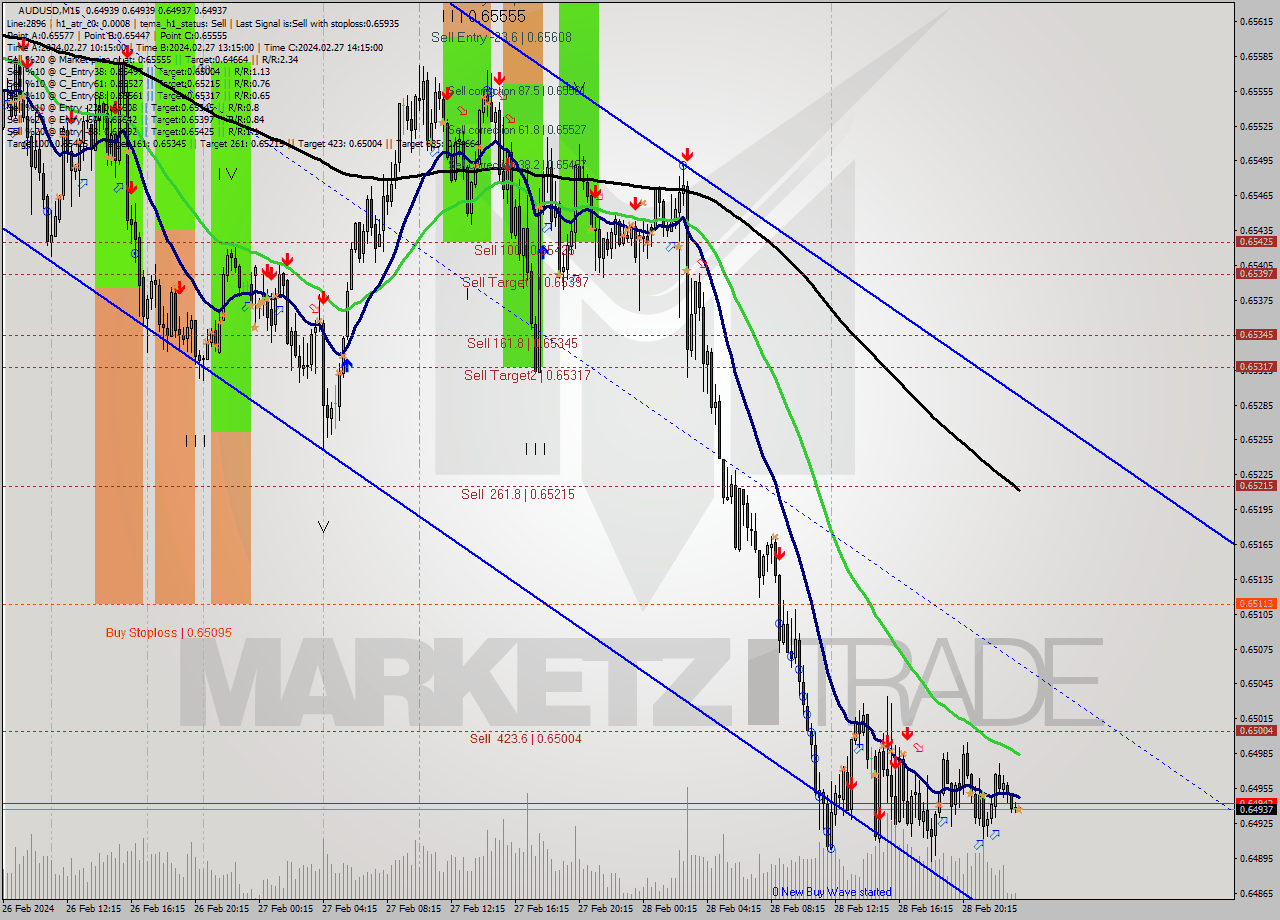The width and height of the screenshot is (1280, 920).
Task: Click the 0.65165 price axis label
Action: tap(1256, 544)
